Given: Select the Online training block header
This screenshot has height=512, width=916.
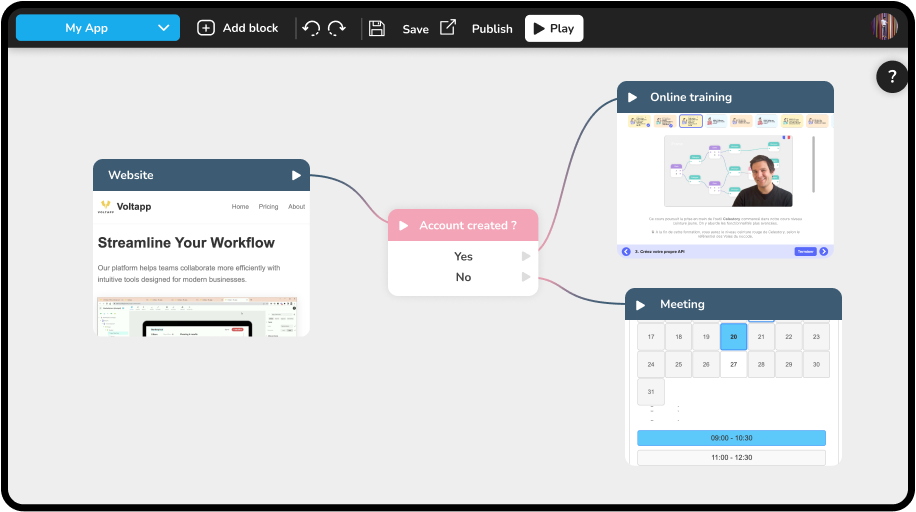Looking at the screenshot, I should [x=725, y=97].
